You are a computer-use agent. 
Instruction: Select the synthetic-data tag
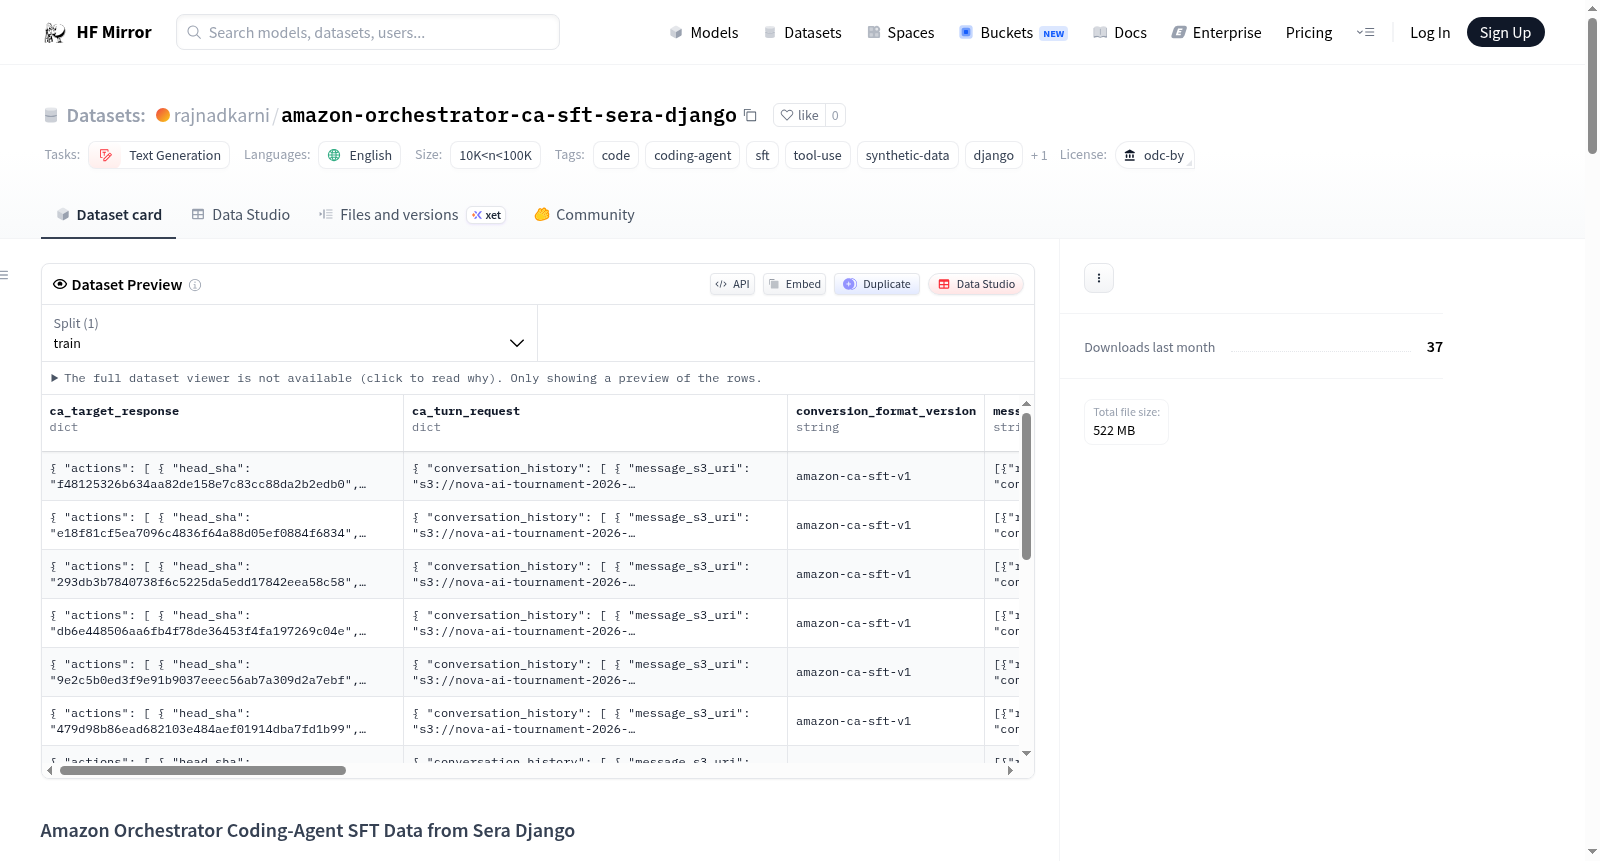908,155
